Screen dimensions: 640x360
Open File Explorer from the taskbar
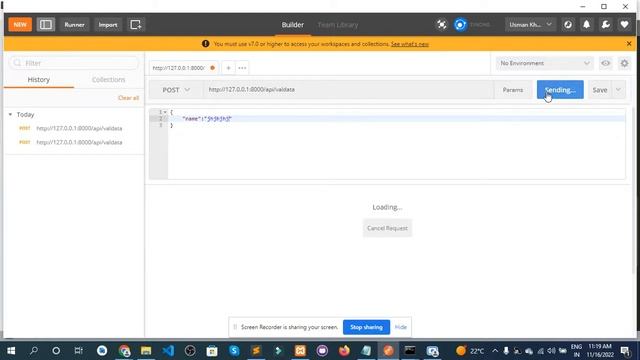(x=146, y=351)
